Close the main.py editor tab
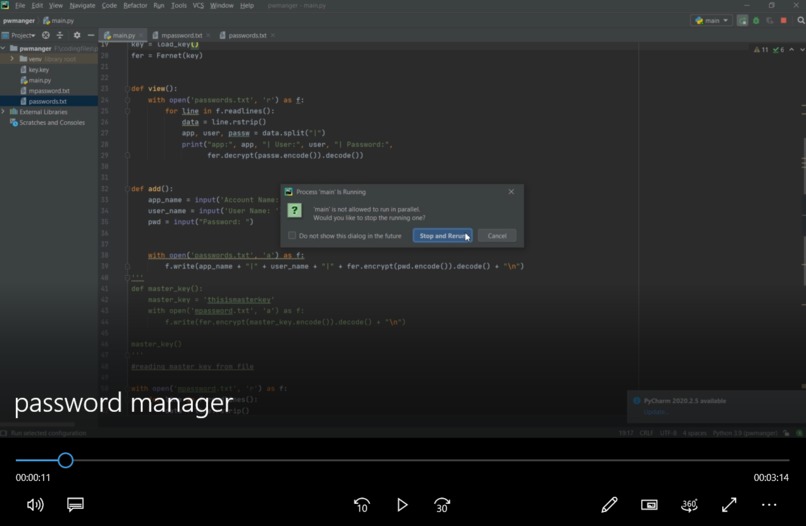The height and width of the screenshot is (526, 806). coord(141,35)
